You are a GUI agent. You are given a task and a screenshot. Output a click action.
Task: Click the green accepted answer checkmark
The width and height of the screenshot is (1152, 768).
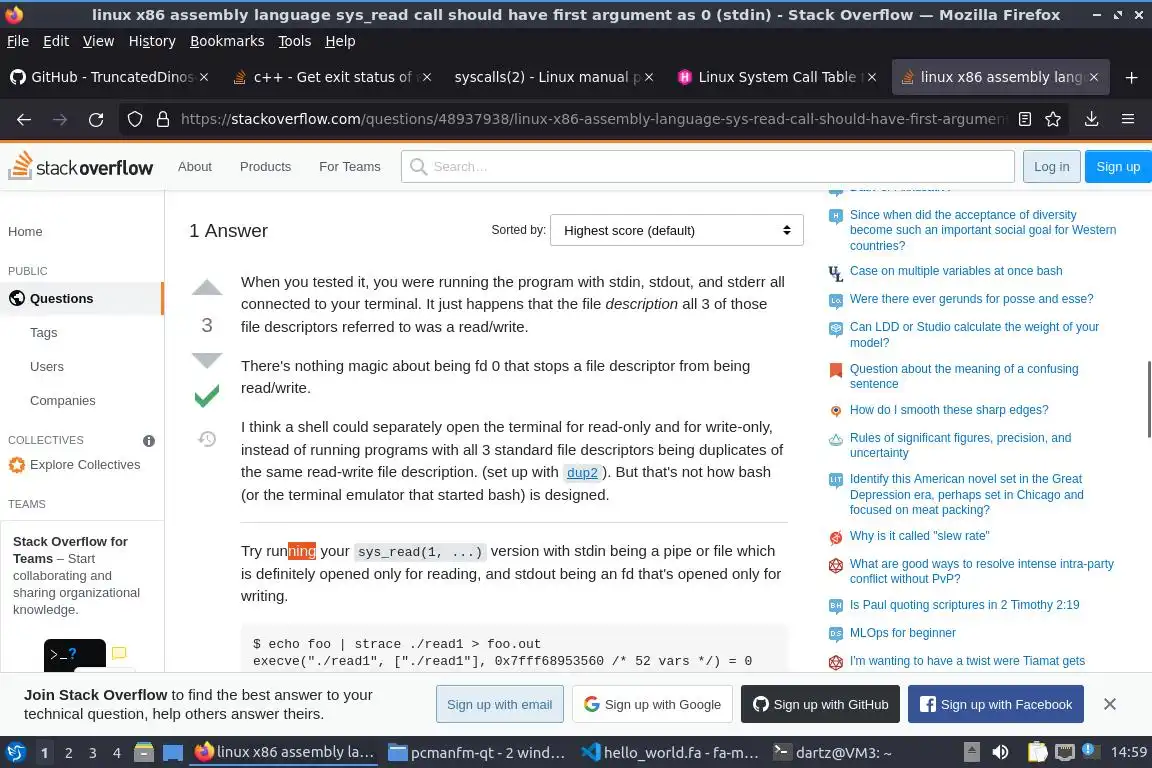click(x=207, y=396)
